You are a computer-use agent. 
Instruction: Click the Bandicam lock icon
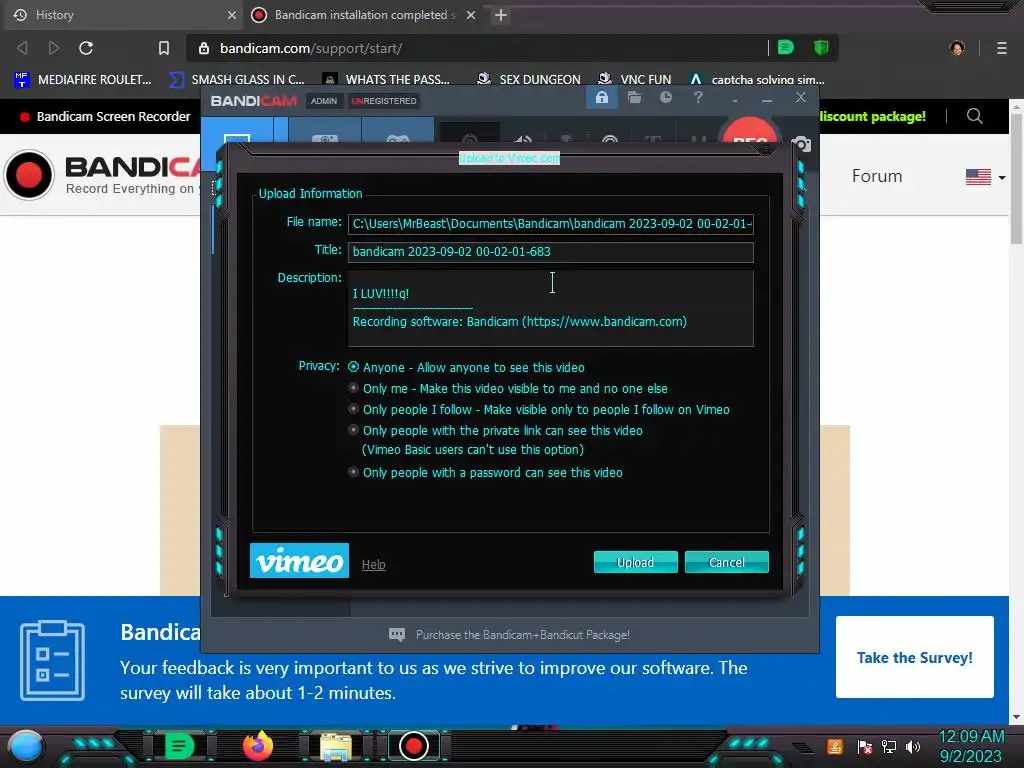(601, 98)
